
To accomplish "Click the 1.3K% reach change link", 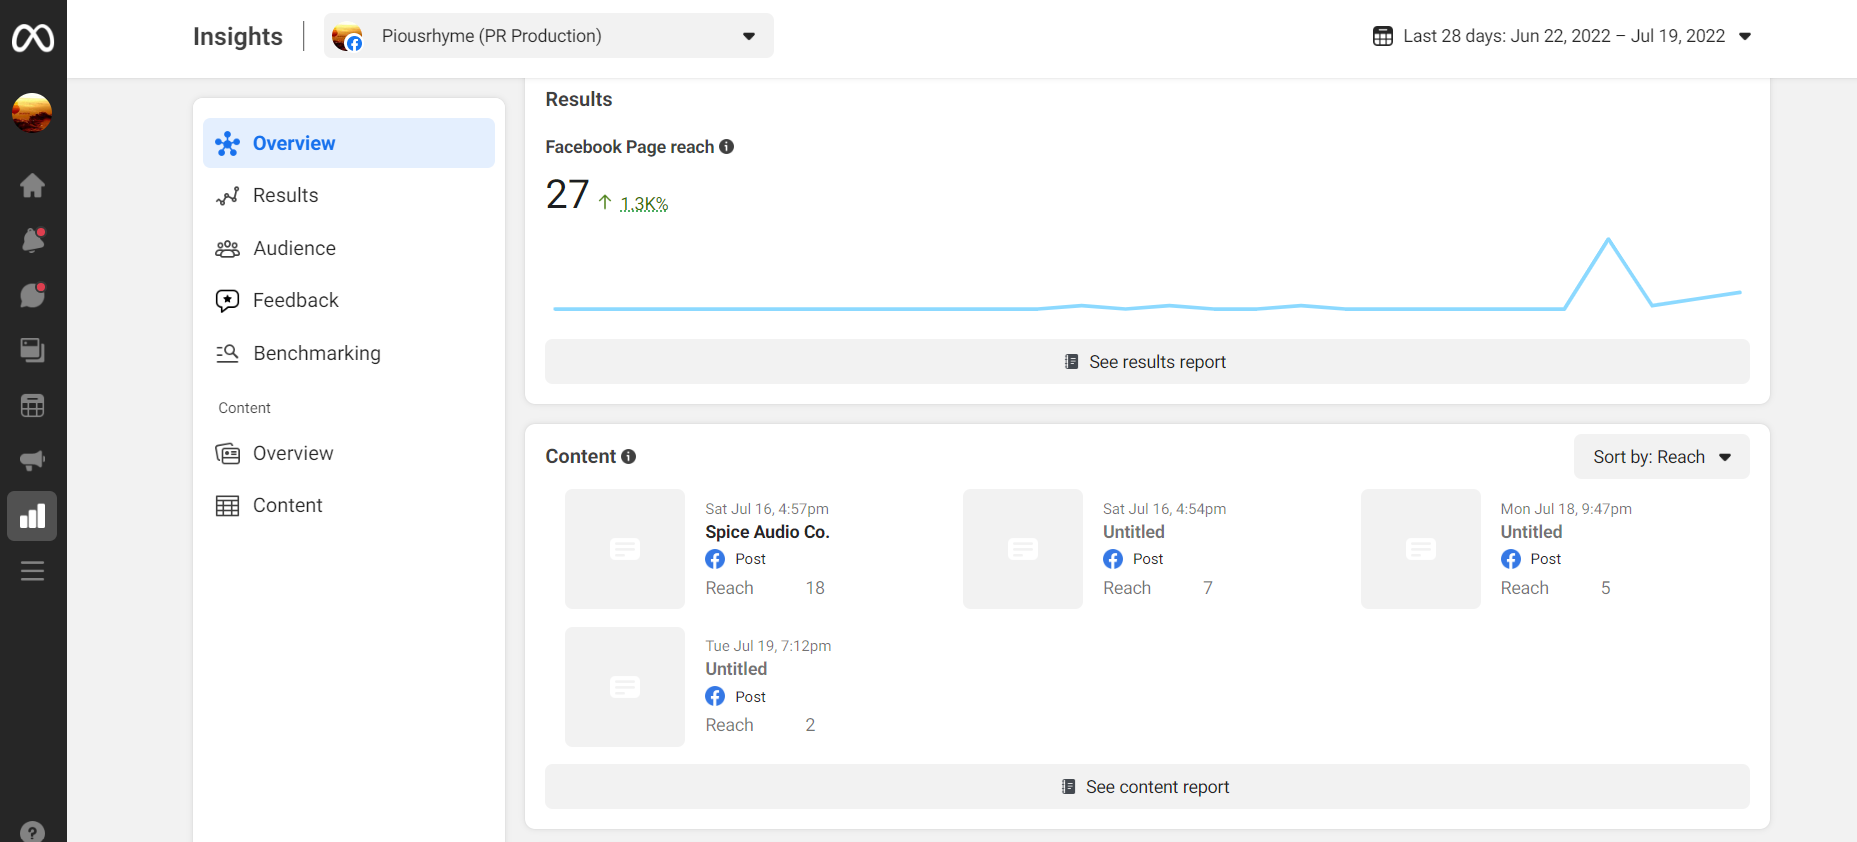I will coord(644,204).
